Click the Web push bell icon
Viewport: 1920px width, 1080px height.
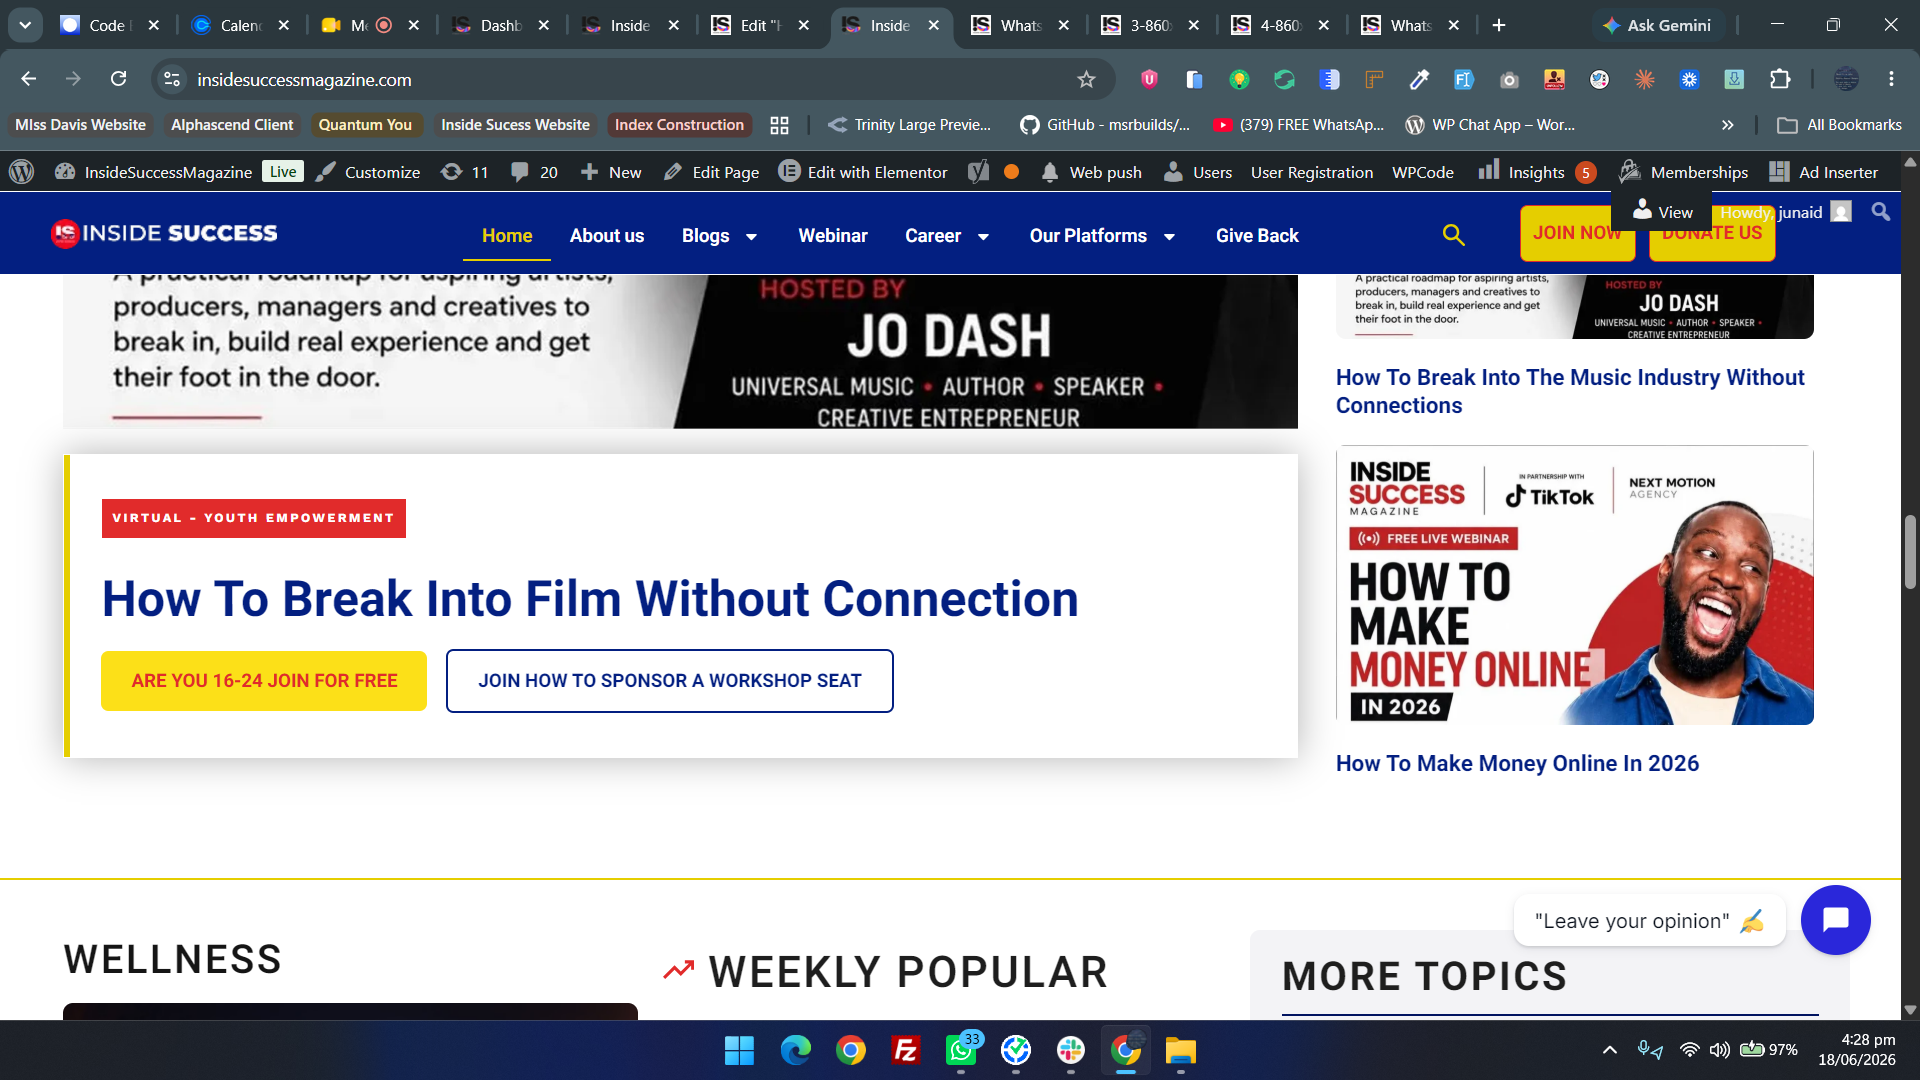tap(1049, 172)
